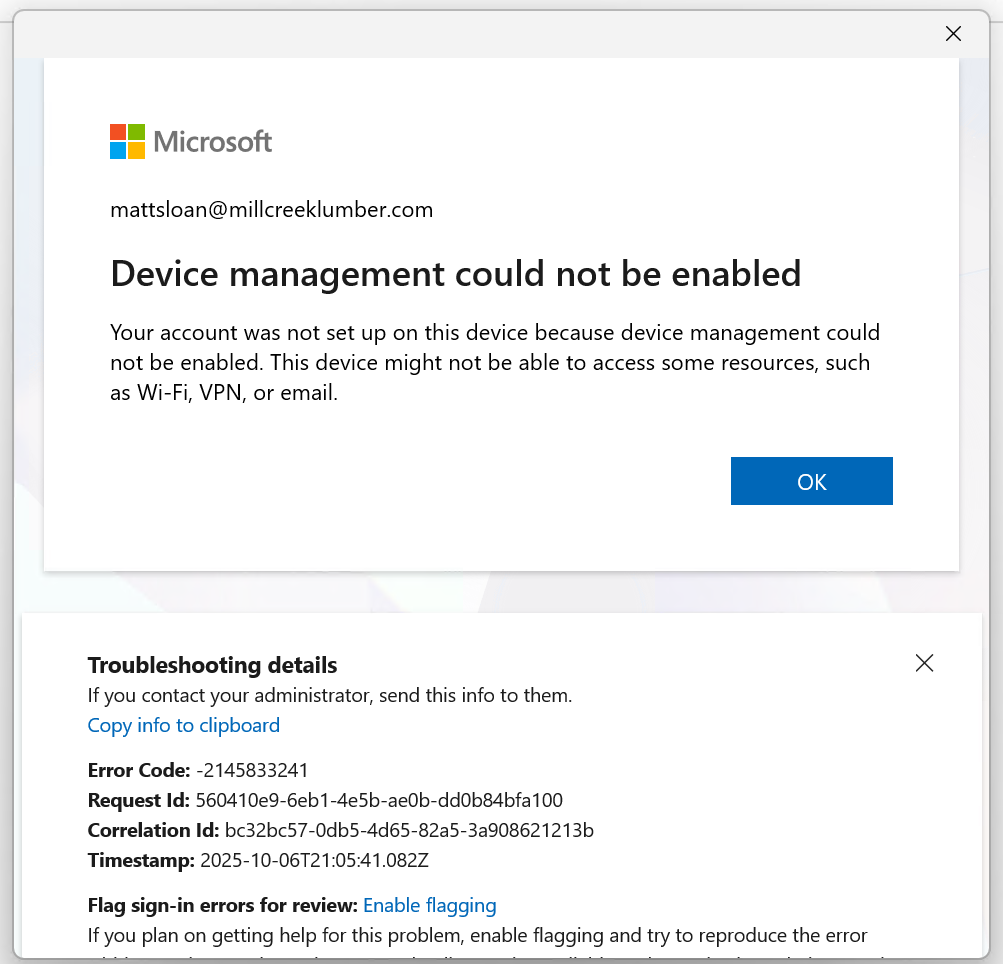This screenshot has width=1003, height=964.
Task: Click the Timestamp label
Action: (x=141, y=860)
